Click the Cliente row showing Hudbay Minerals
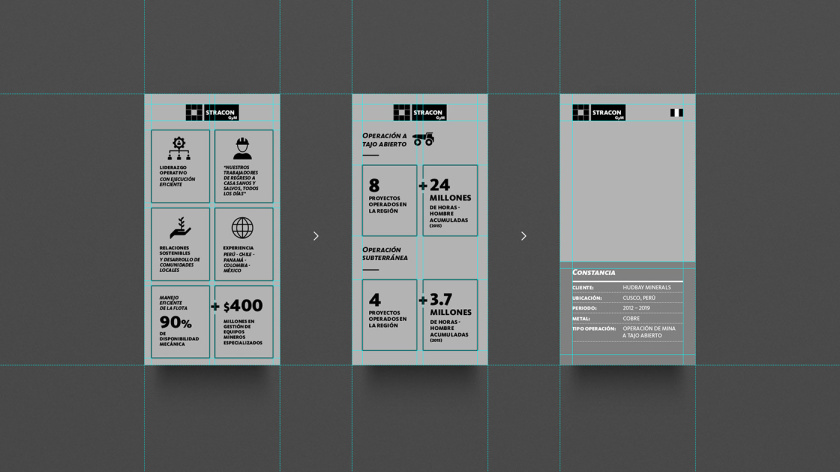 point(628,287)
